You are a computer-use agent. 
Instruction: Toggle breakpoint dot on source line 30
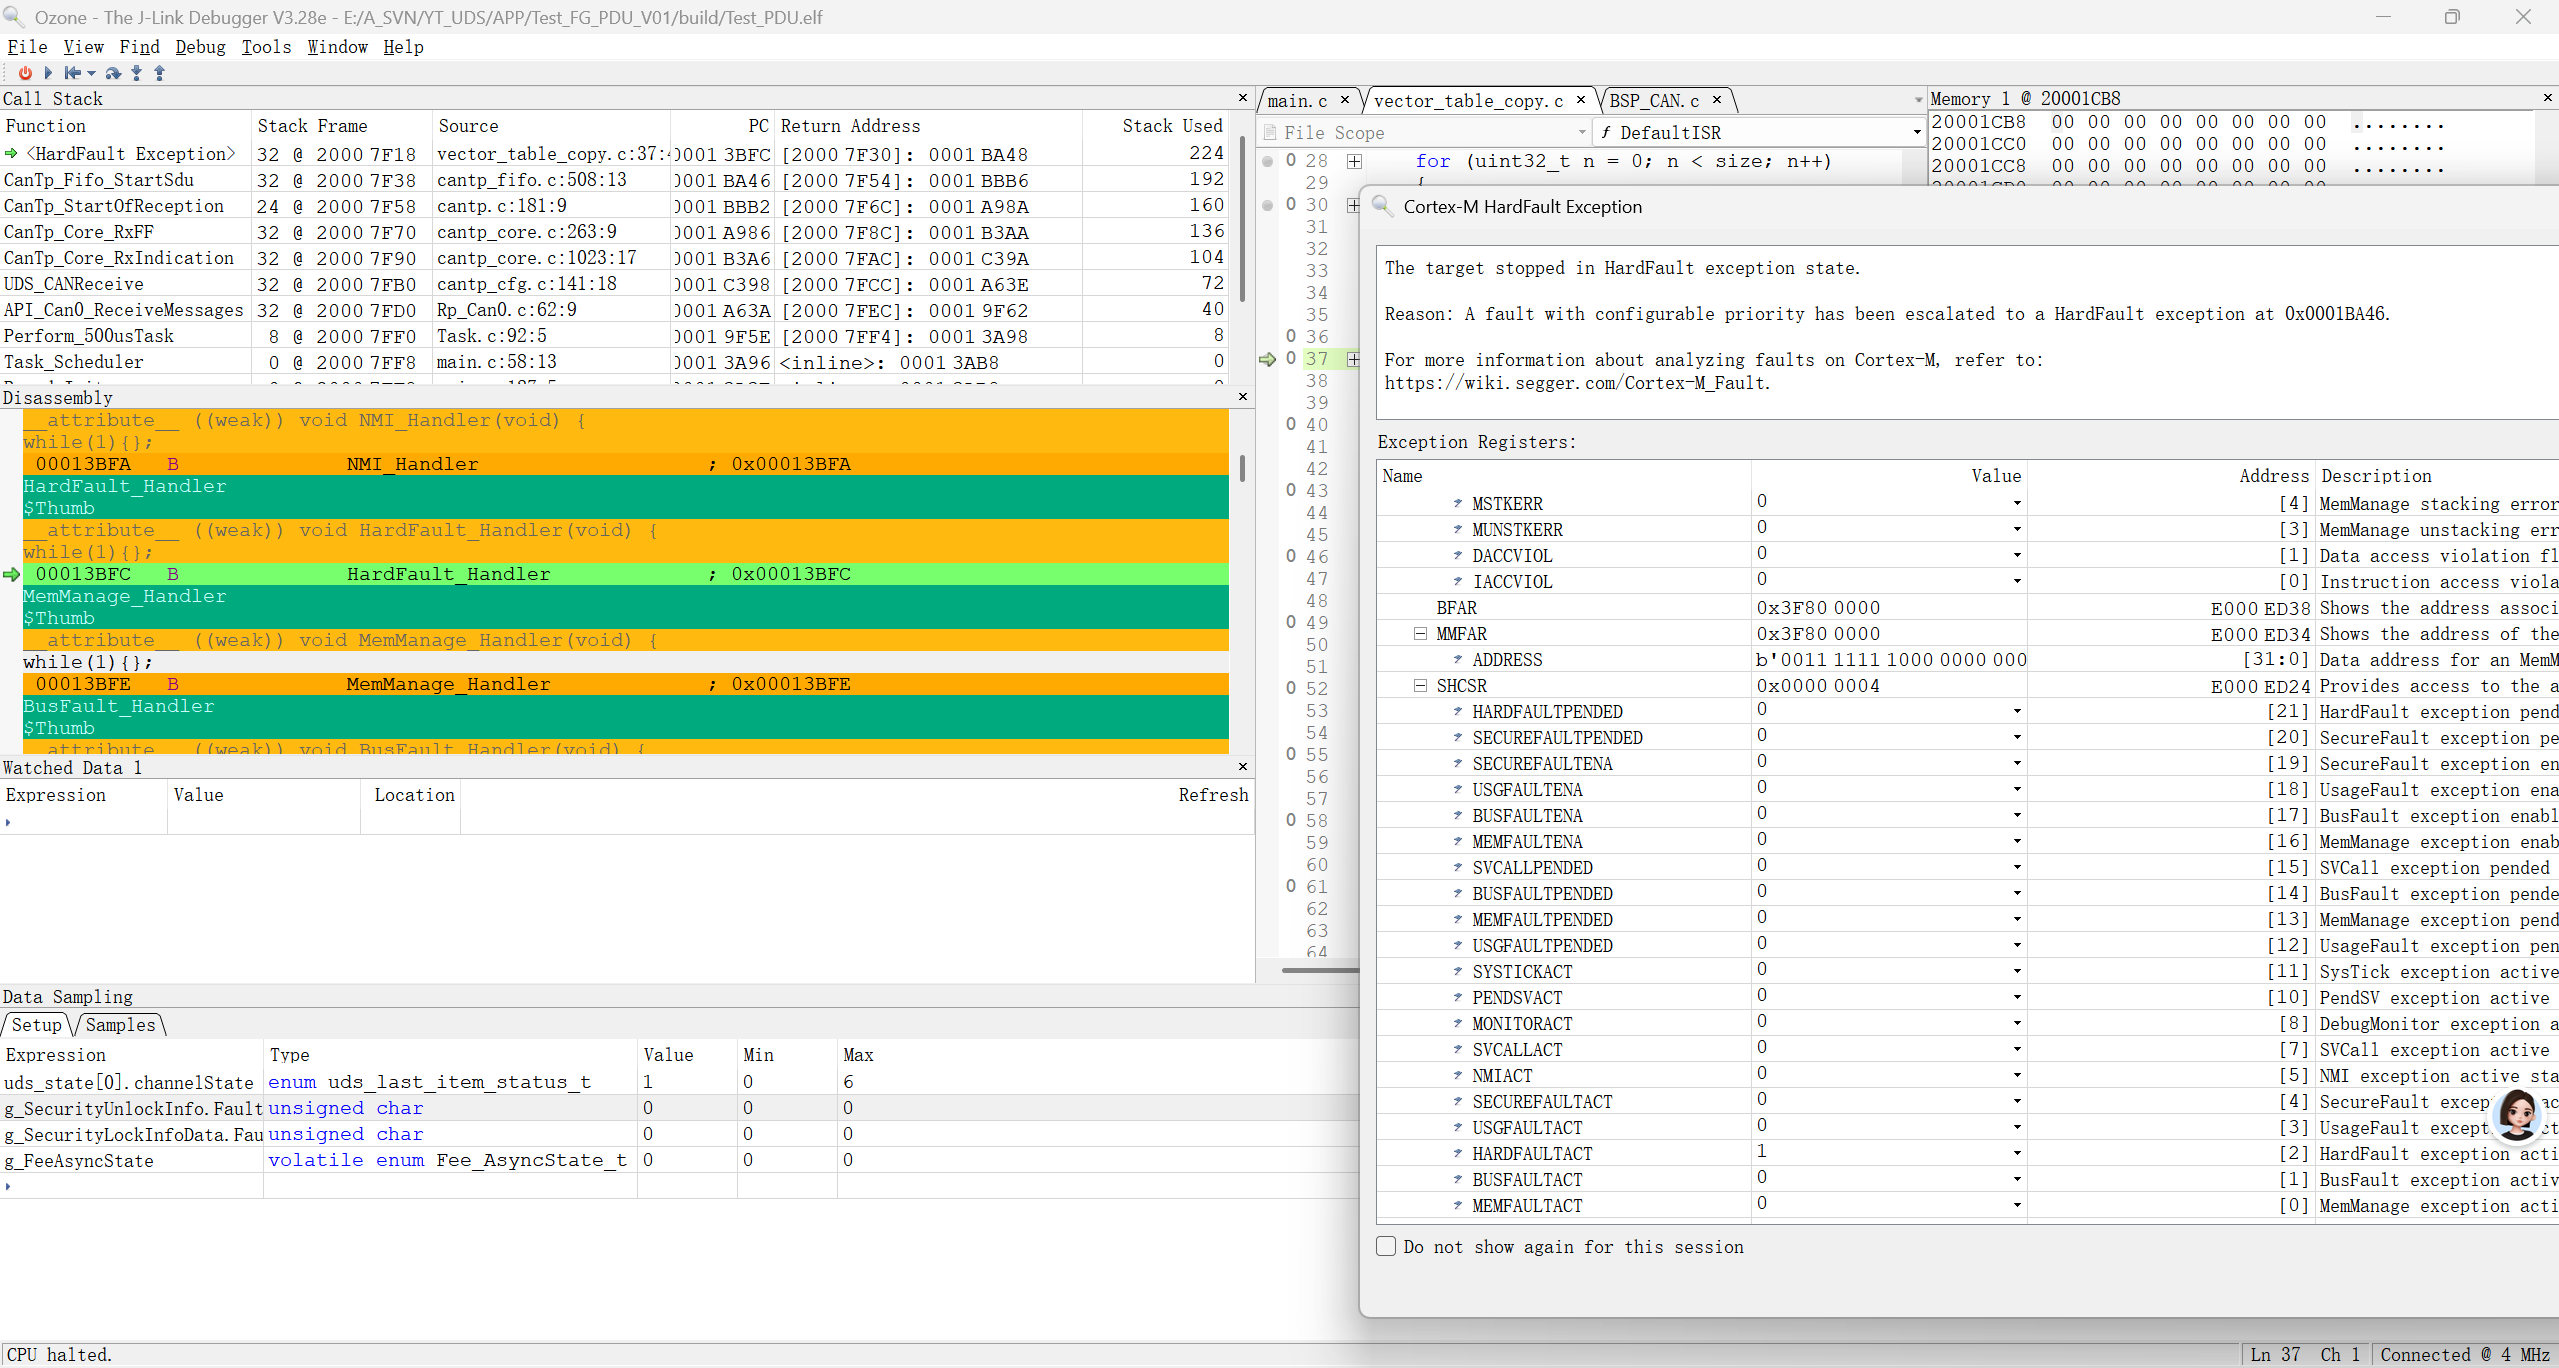coord(1268,205)
